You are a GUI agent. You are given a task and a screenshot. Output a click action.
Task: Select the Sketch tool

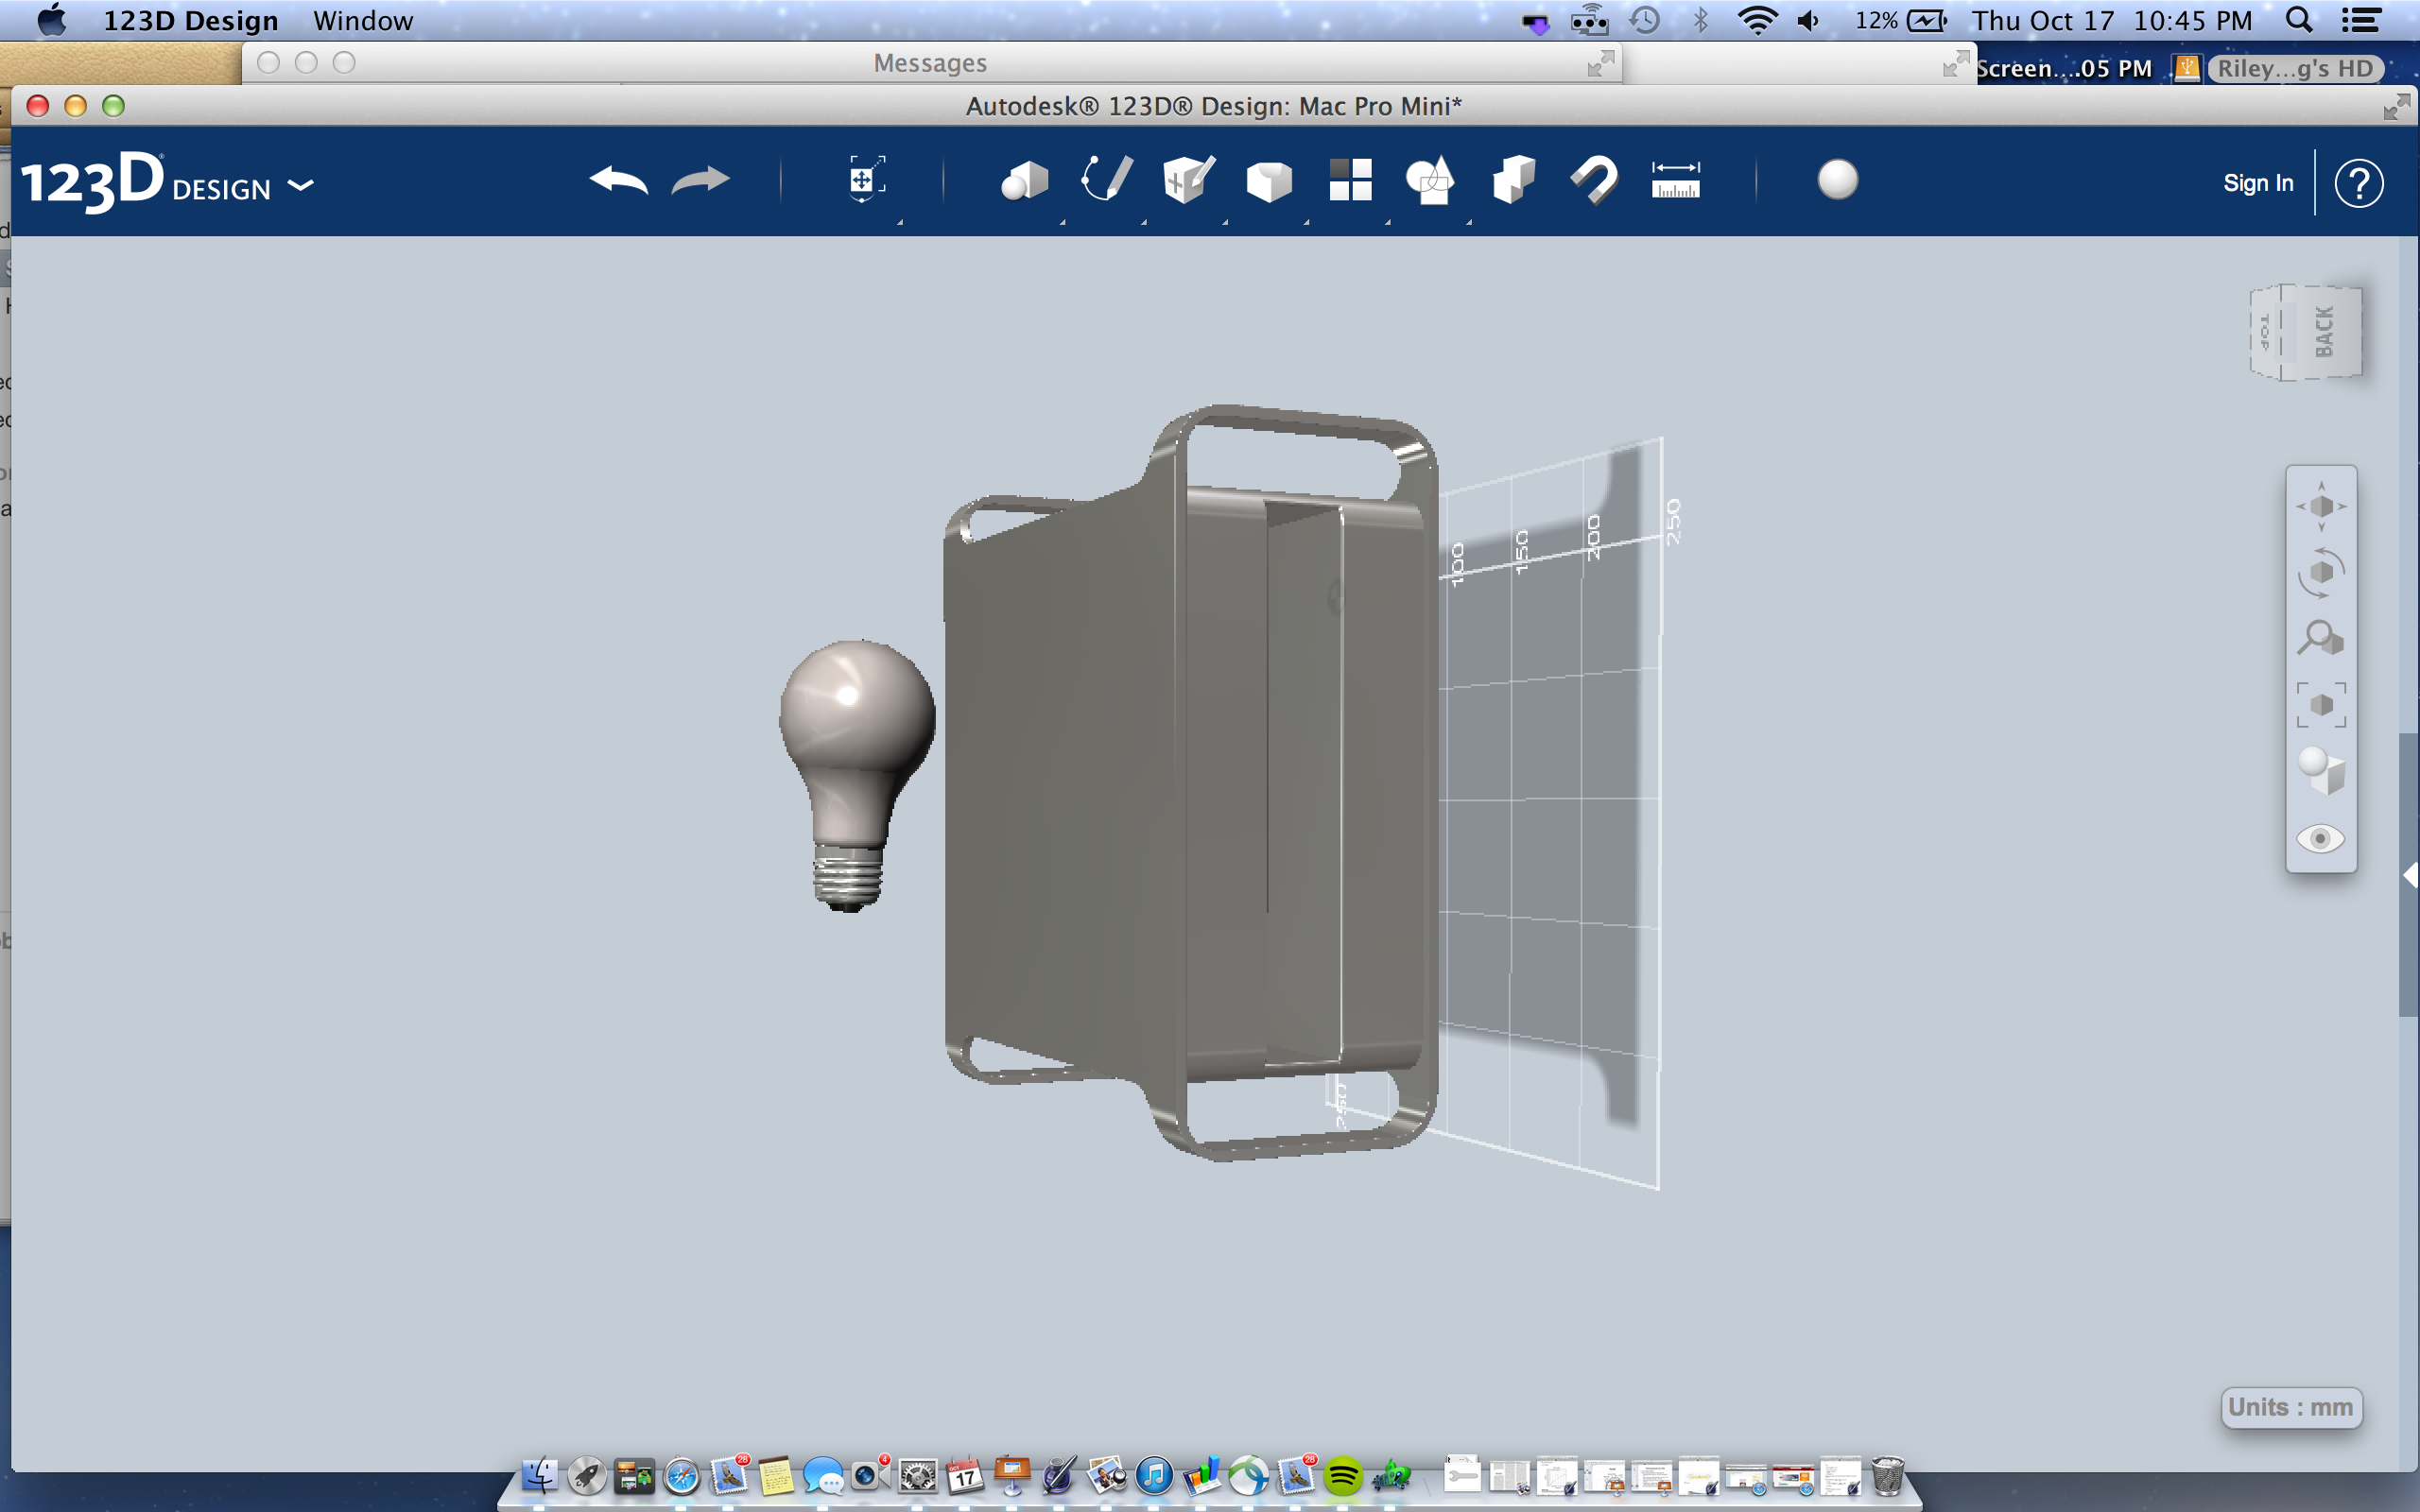pos(1105,181)
